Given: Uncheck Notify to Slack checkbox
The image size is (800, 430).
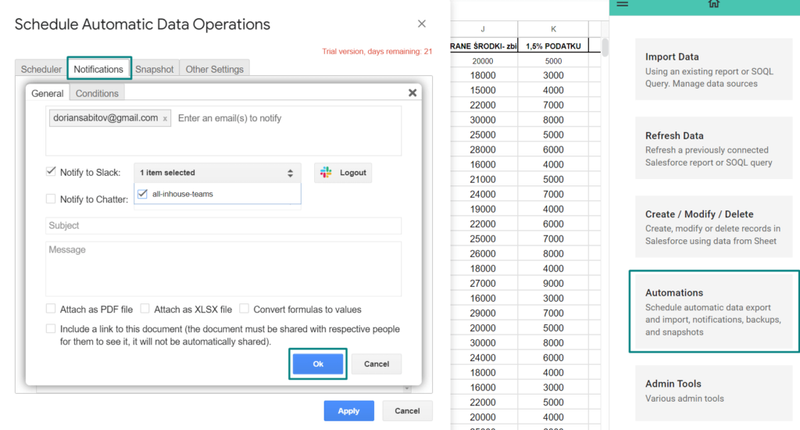Looking at the screenshot, I should (51, 172).
